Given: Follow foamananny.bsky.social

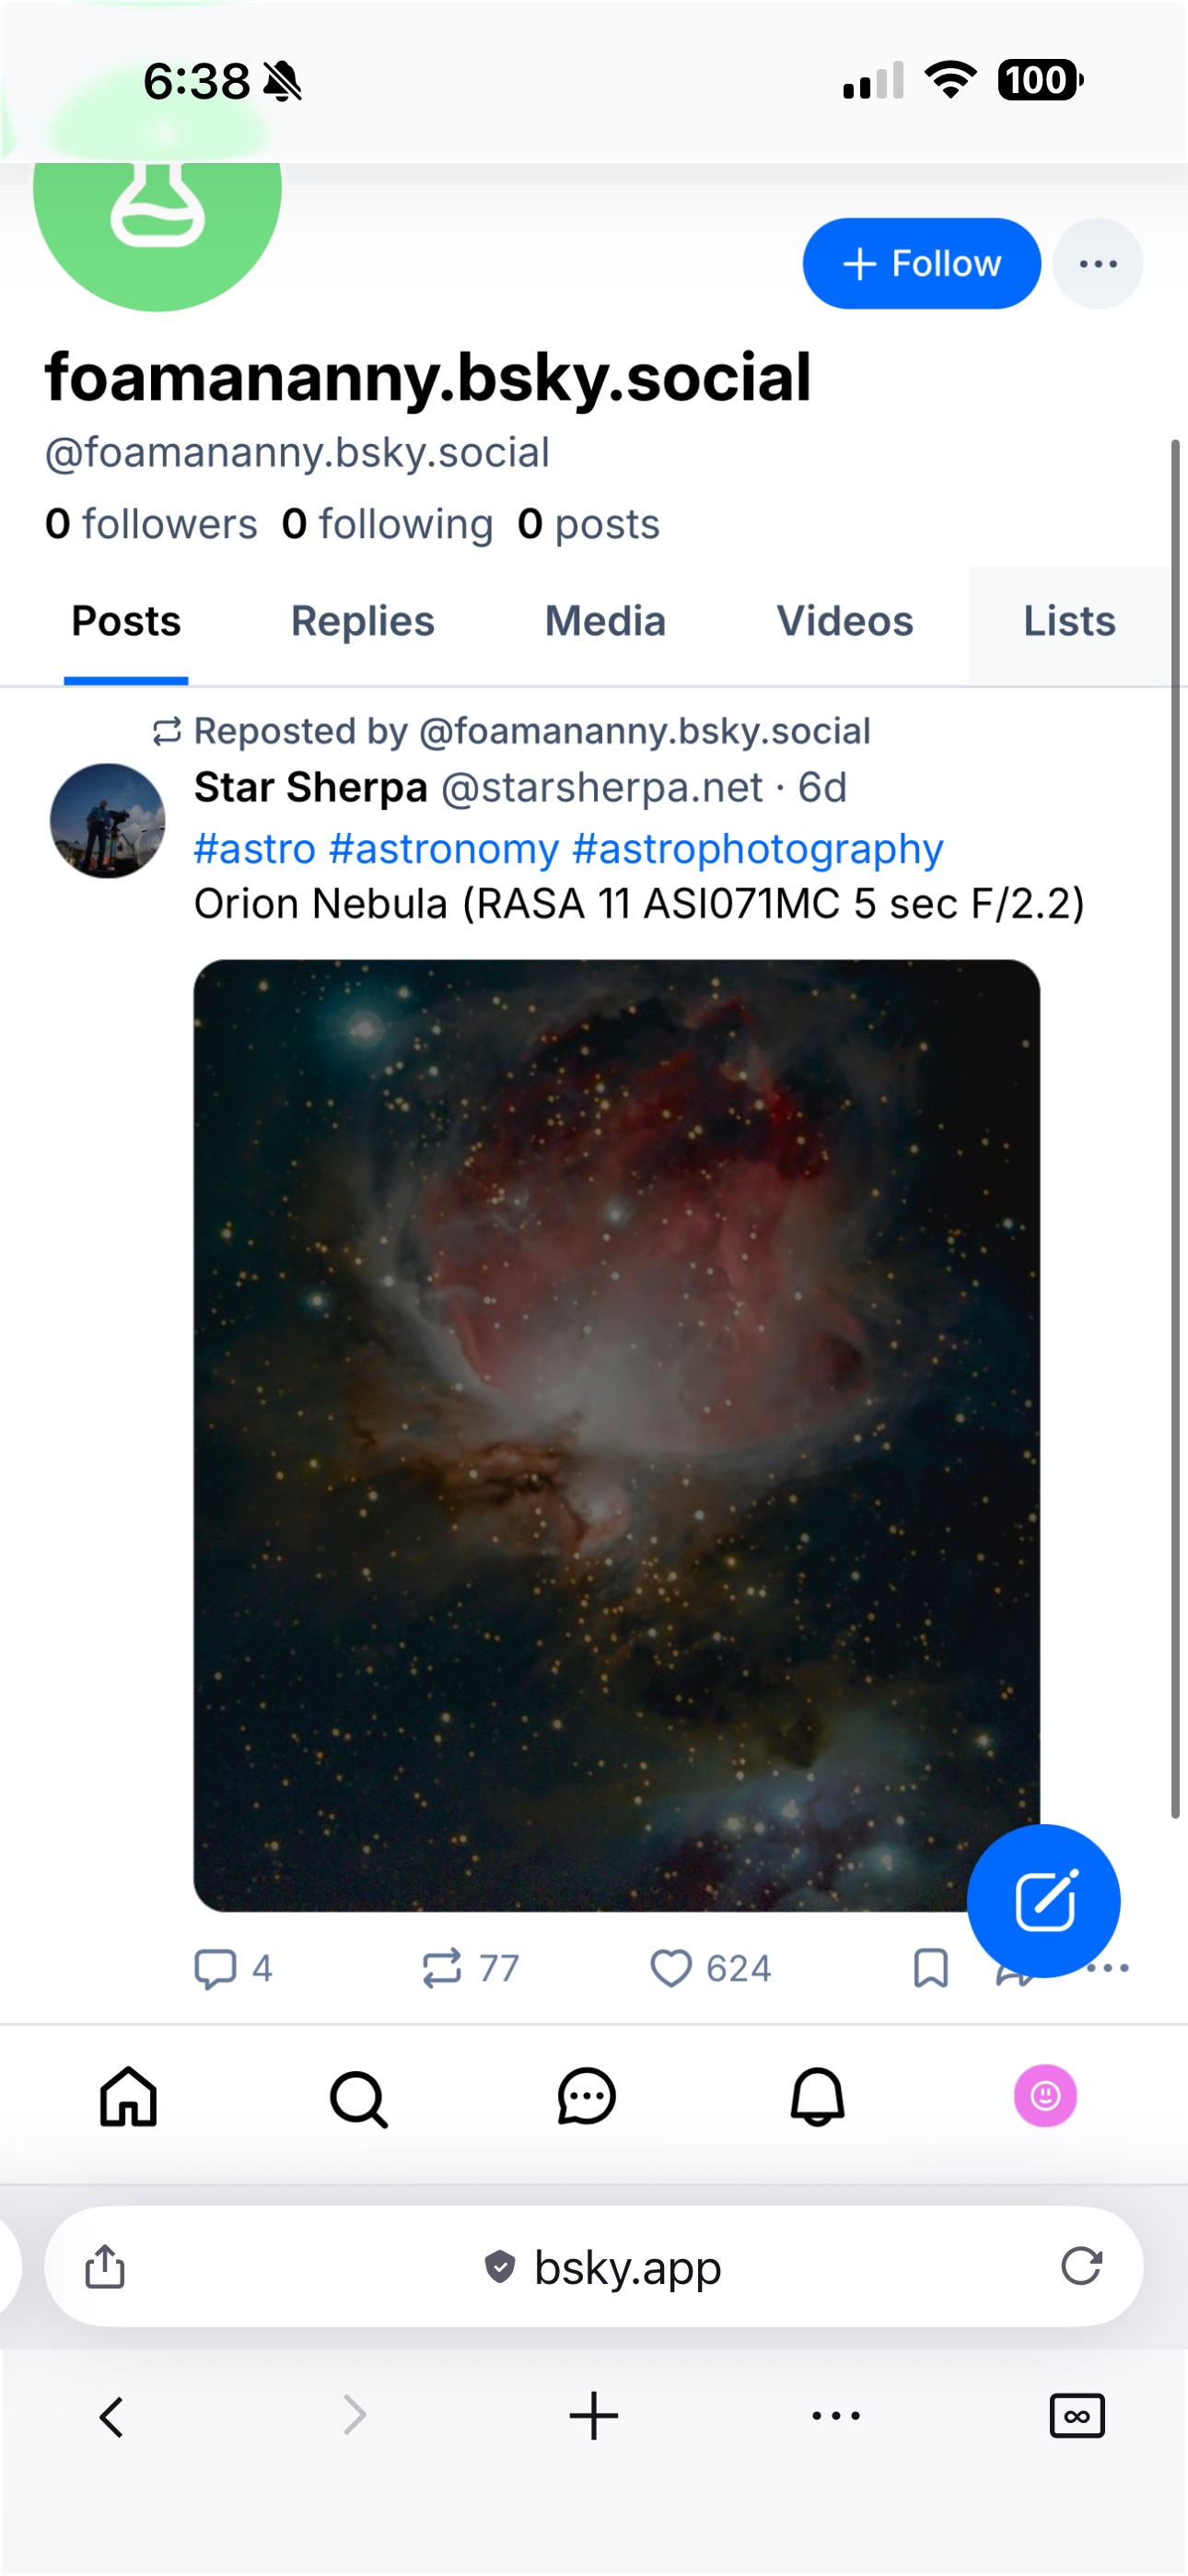Looking at the screenshot, I should coord(921,264).
